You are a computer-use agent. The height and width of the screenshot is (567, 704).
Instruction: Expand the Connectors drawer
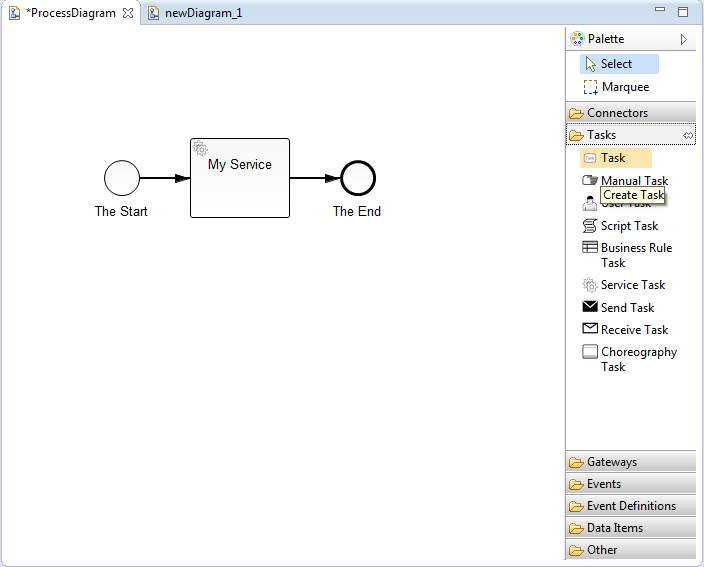(631, 113)
